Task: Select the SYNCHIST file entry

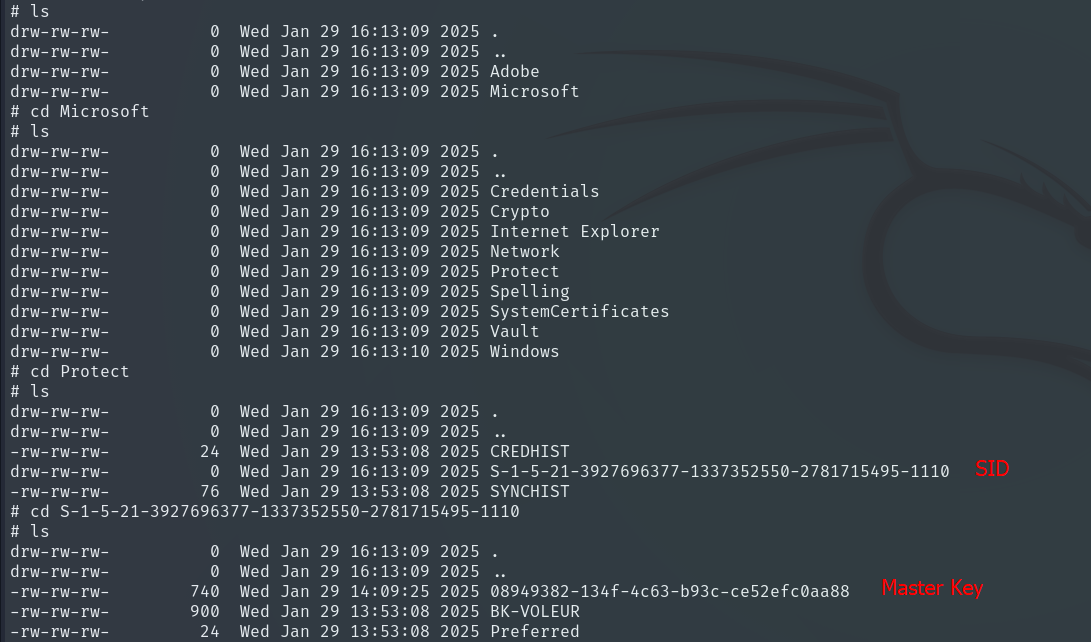Action: [529, 492]
